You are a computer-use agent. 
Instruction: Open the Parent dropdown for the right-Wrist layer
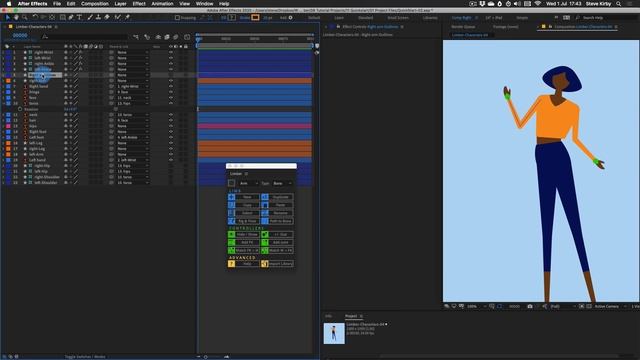tap(133, 52)
